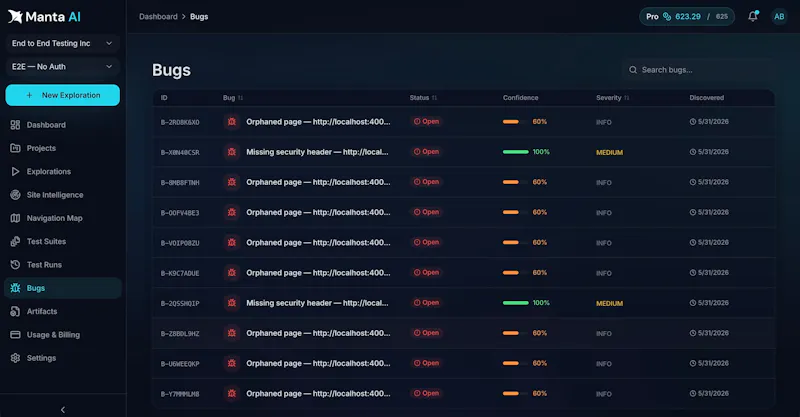The width and height of the screenshot is (800, 417).
Task: Click date 5/31/2026 in row B-Y7MMMLM8
Action: click(713, 394)
